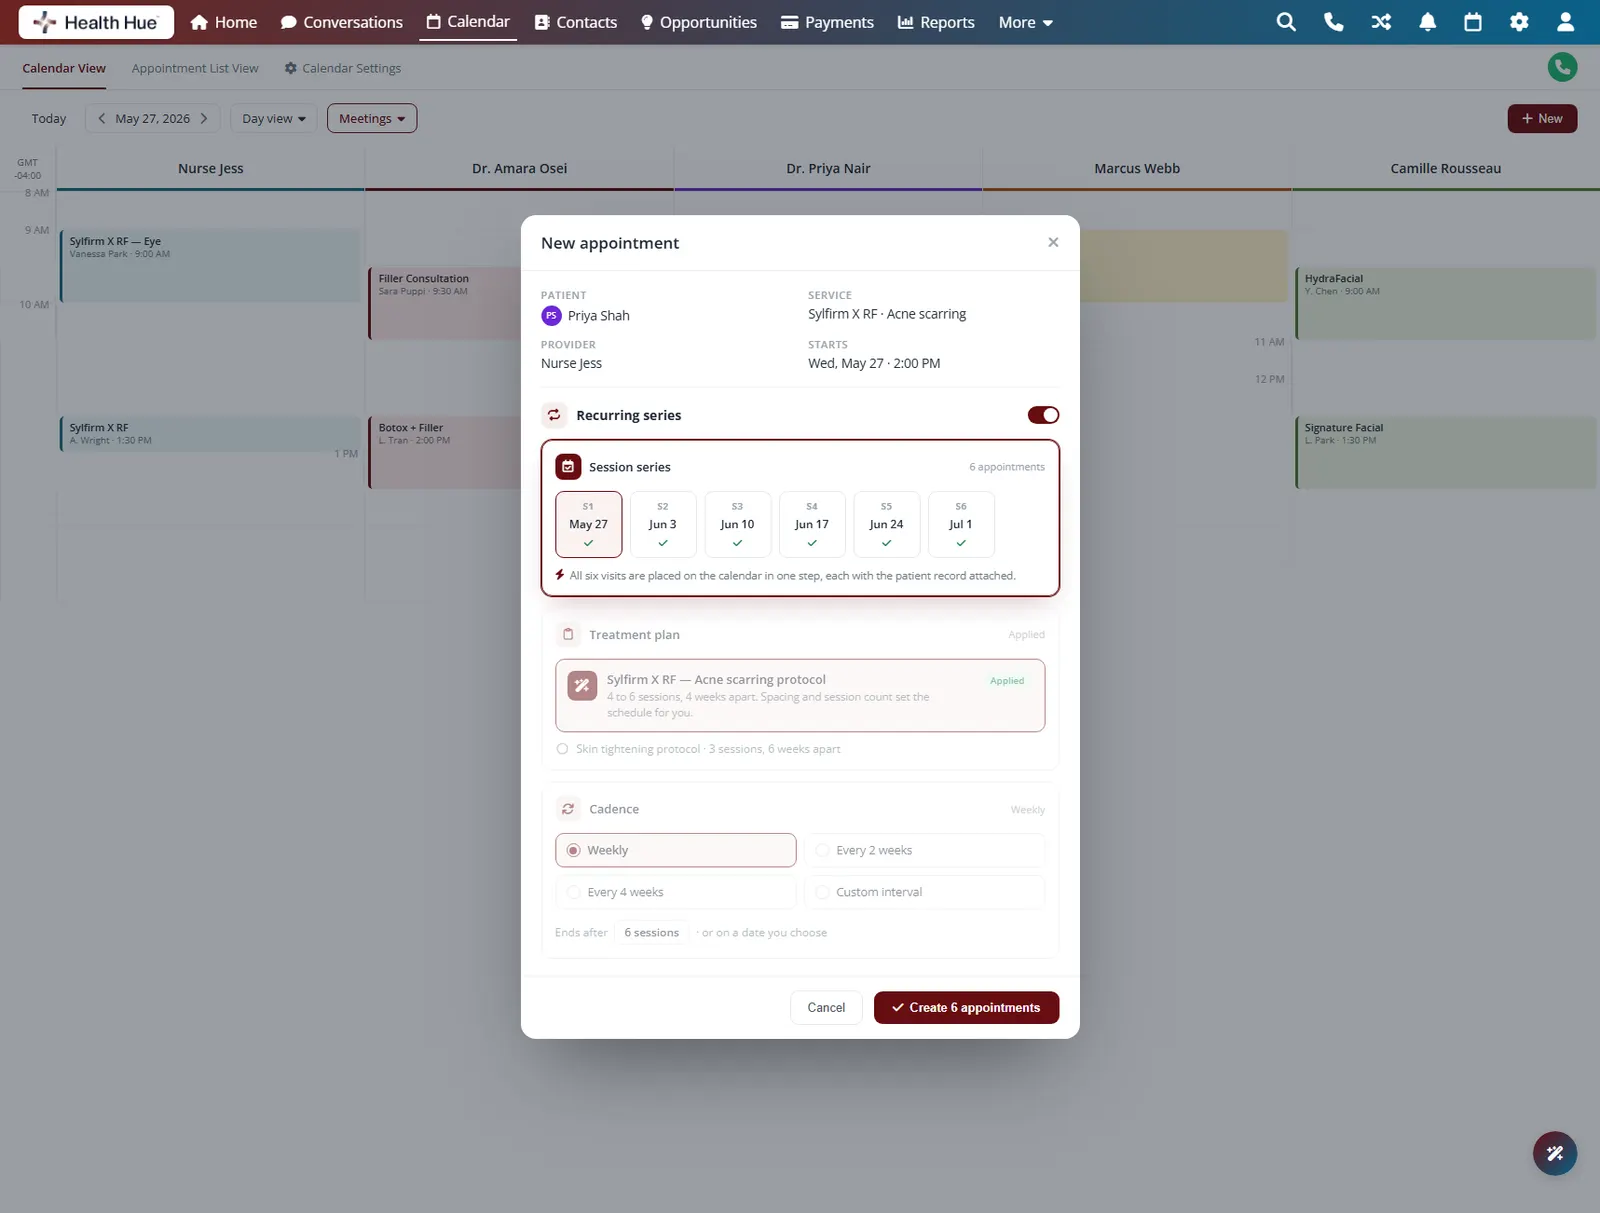Select session S4 Jun 17
1600x1213 pixels.
click(812, 524)
